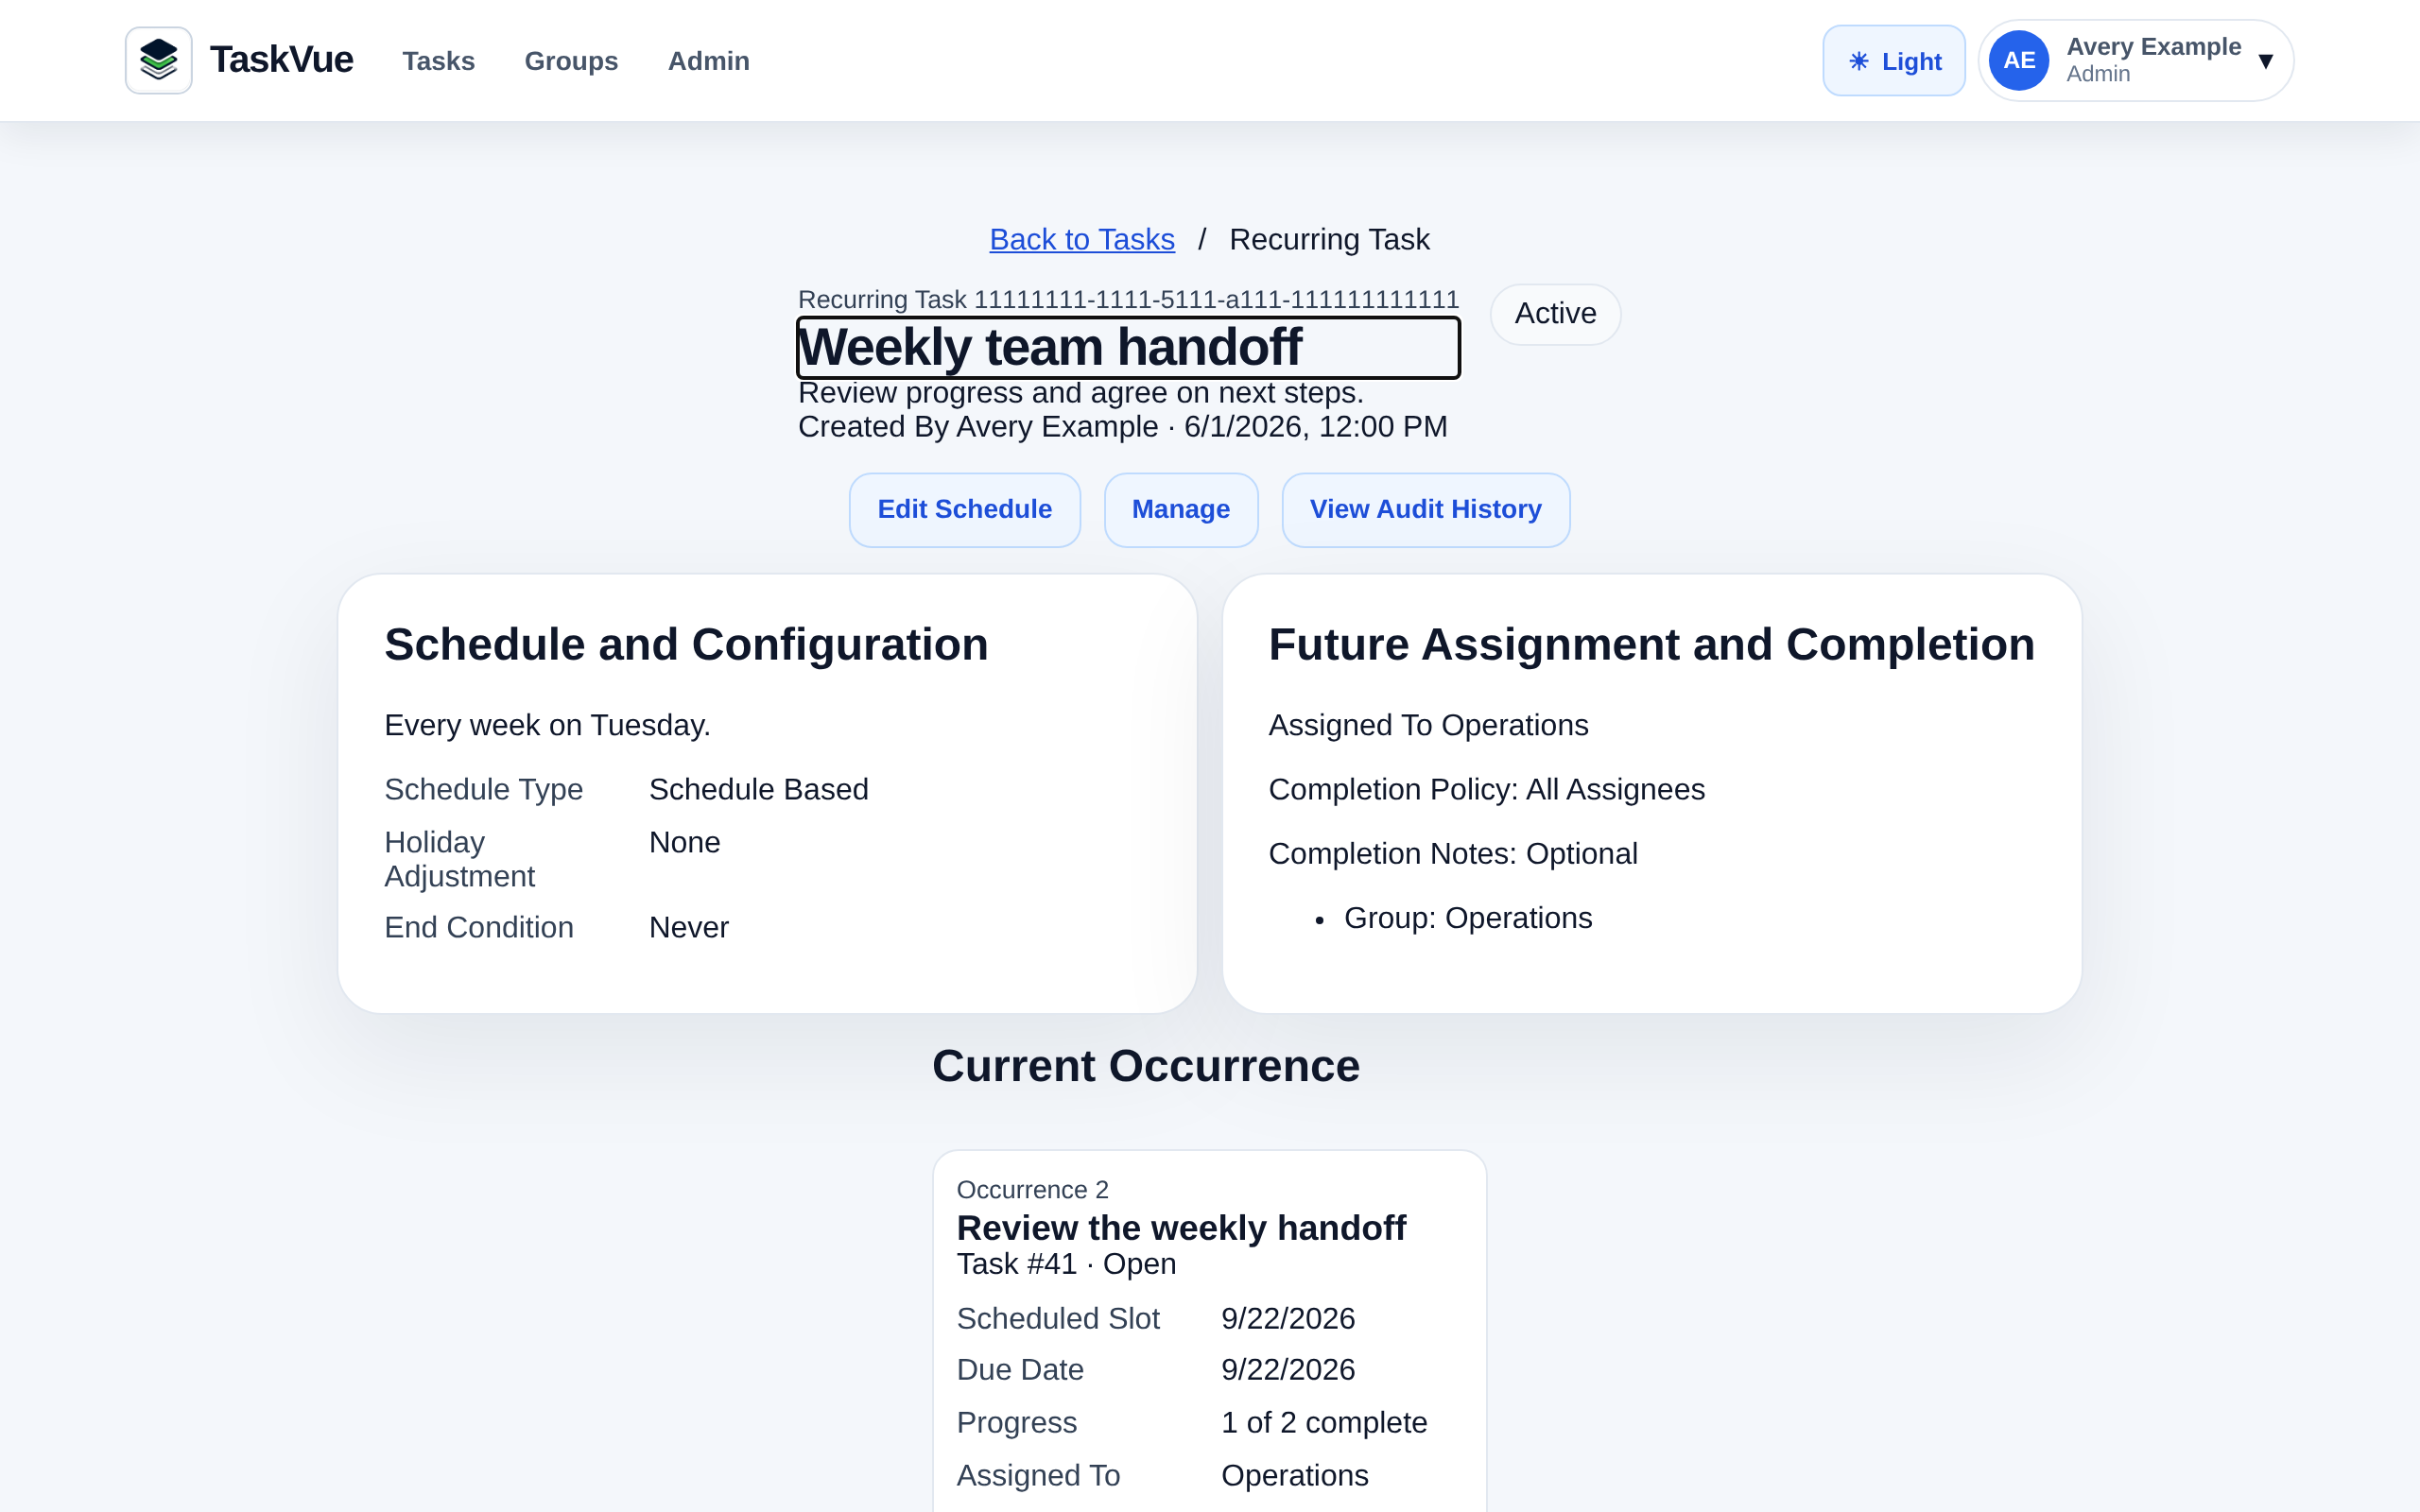
Task: Open the Tasks nav item
Action: tap(438, 61)
